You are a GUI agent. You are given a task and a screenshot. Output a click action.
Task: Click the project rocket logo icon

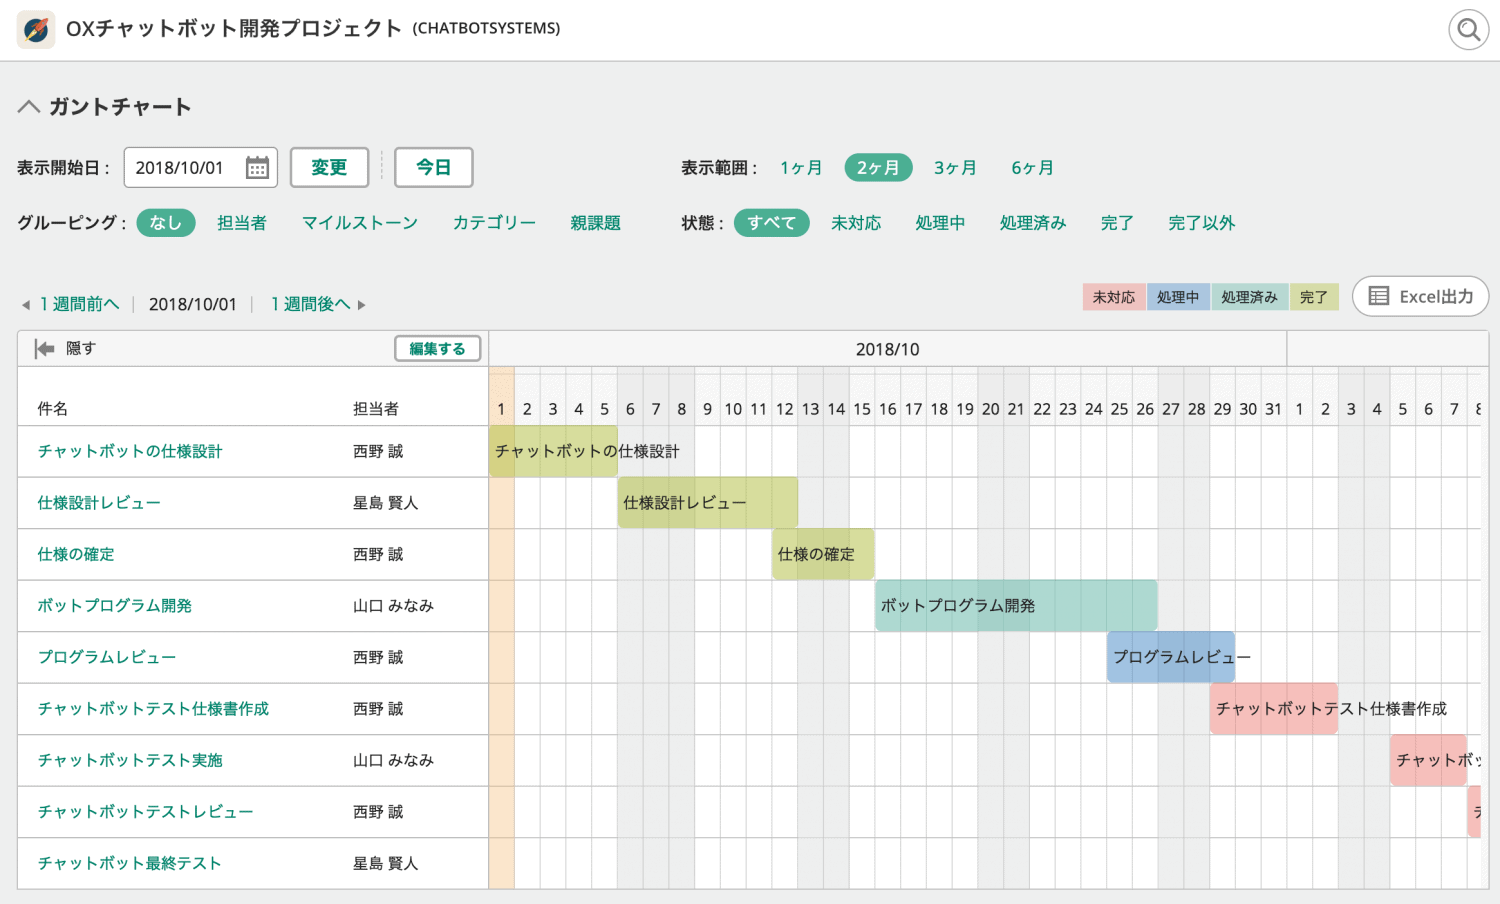tap(36, 30)
